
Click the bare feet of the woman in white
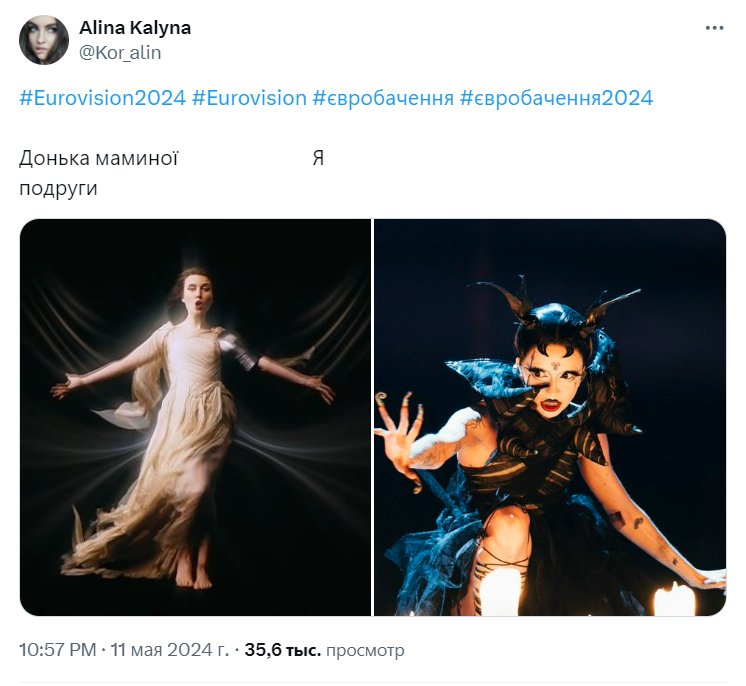point(191,576)
